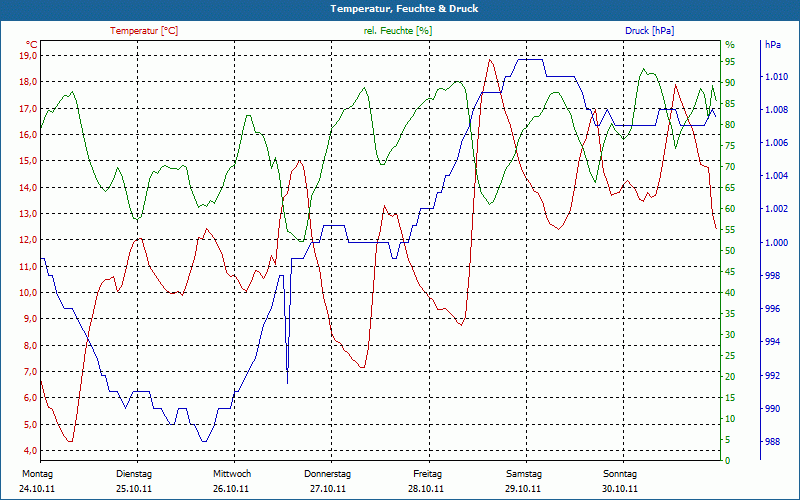Click the '4,0' temperature axis value

click(x=30, y=451)
